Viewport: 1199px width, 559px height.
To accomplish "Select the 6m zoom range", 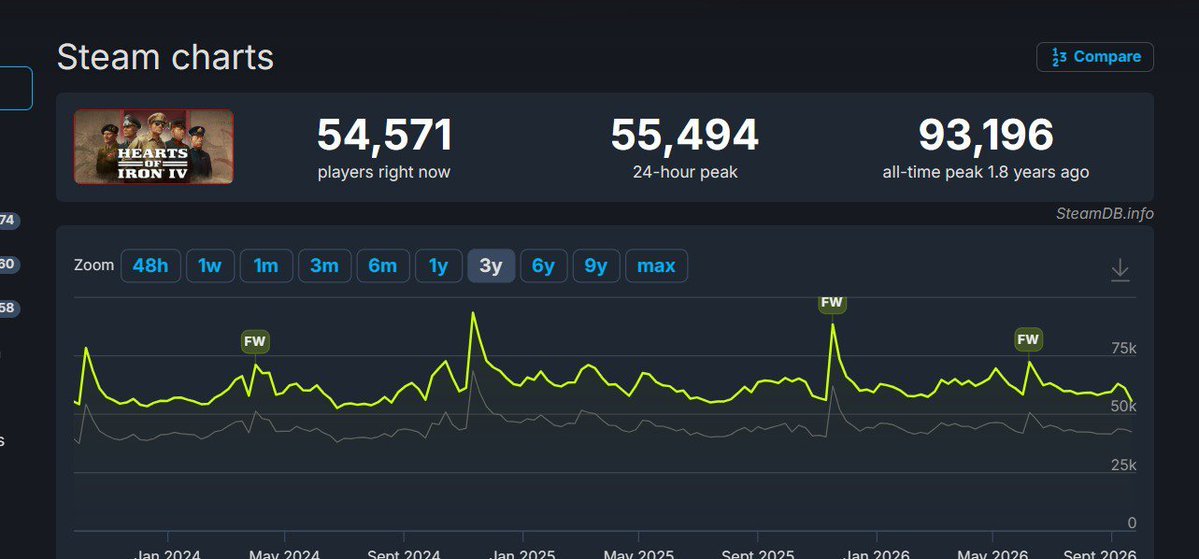I will [x=383, y=266].
